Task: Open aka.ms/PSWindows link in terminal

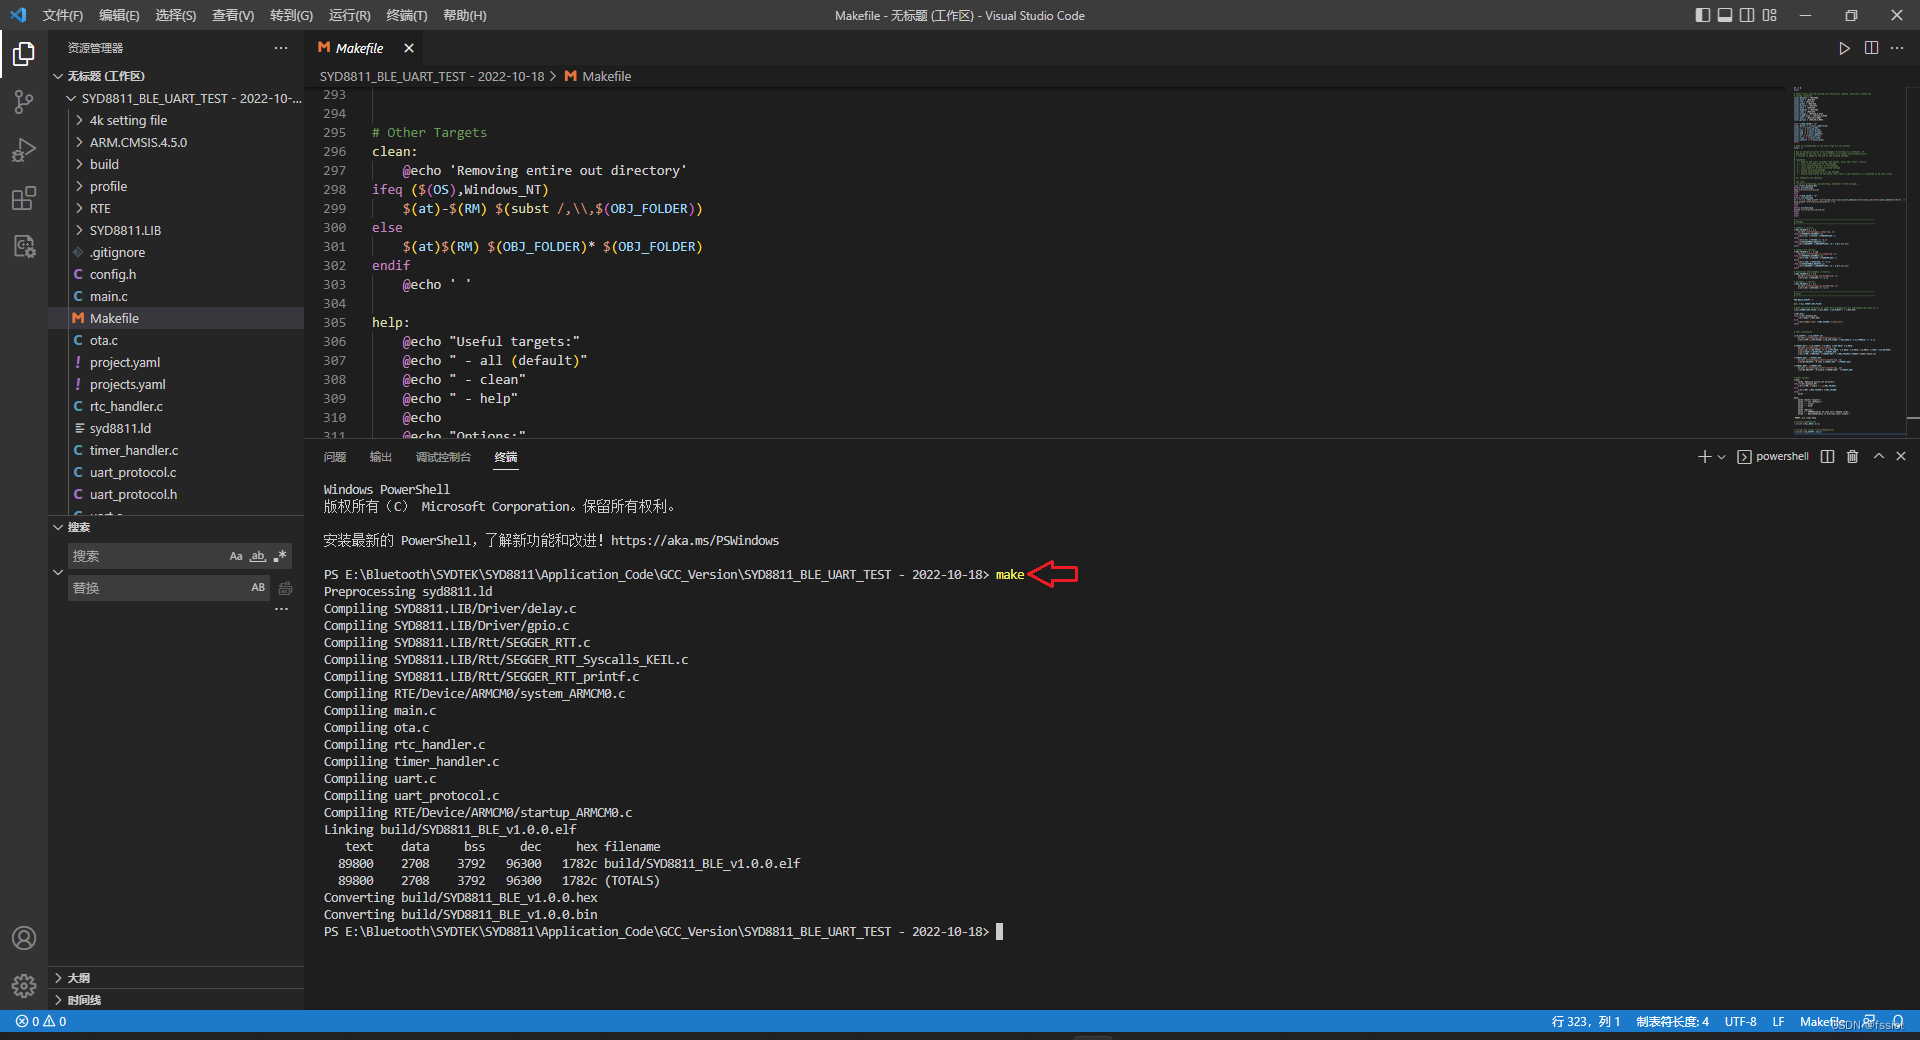Action: [695, 541]
